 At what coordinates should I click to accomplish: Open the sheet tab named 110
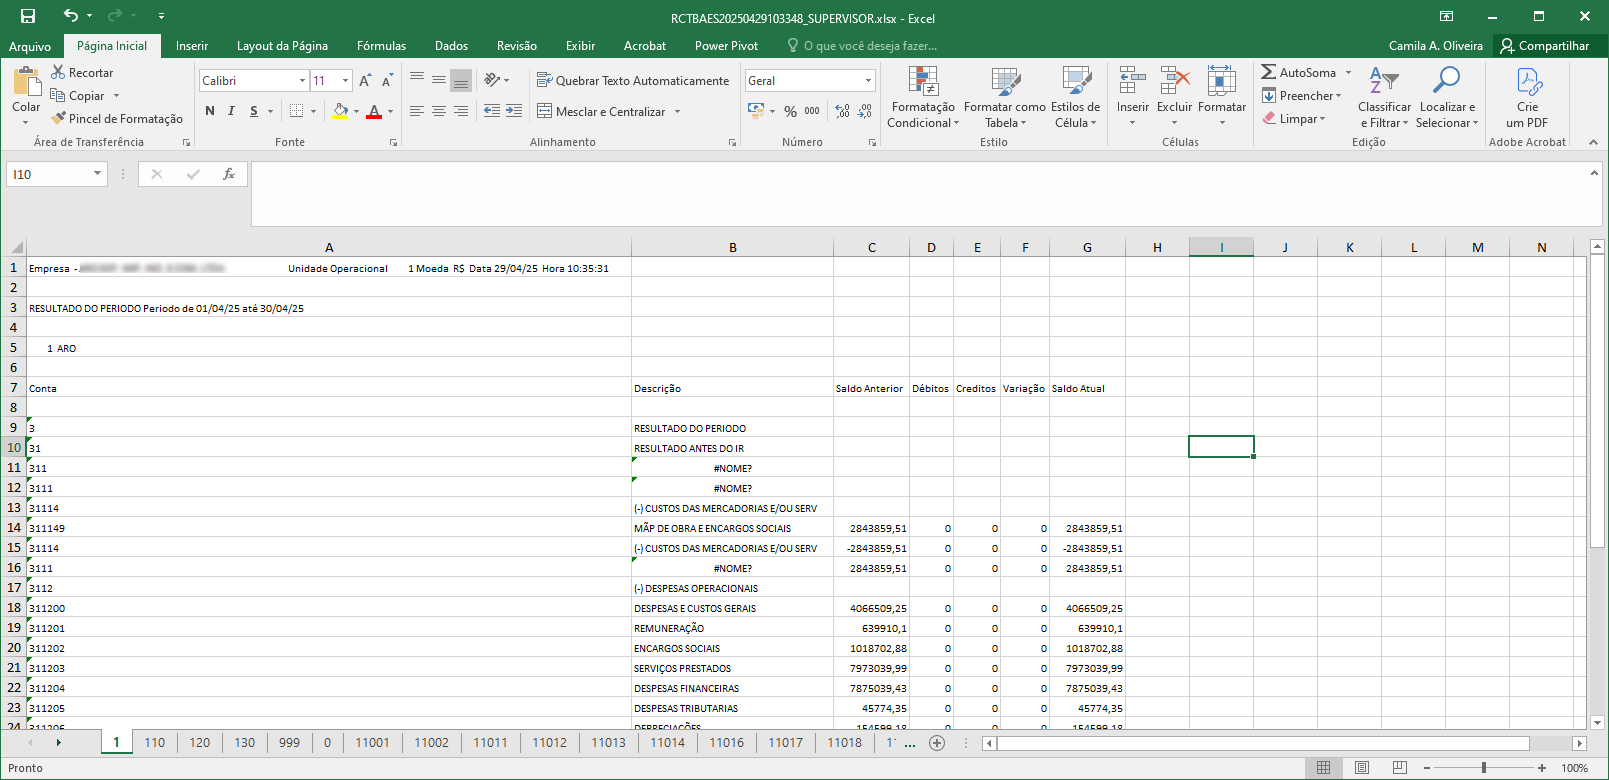(155, 742)
